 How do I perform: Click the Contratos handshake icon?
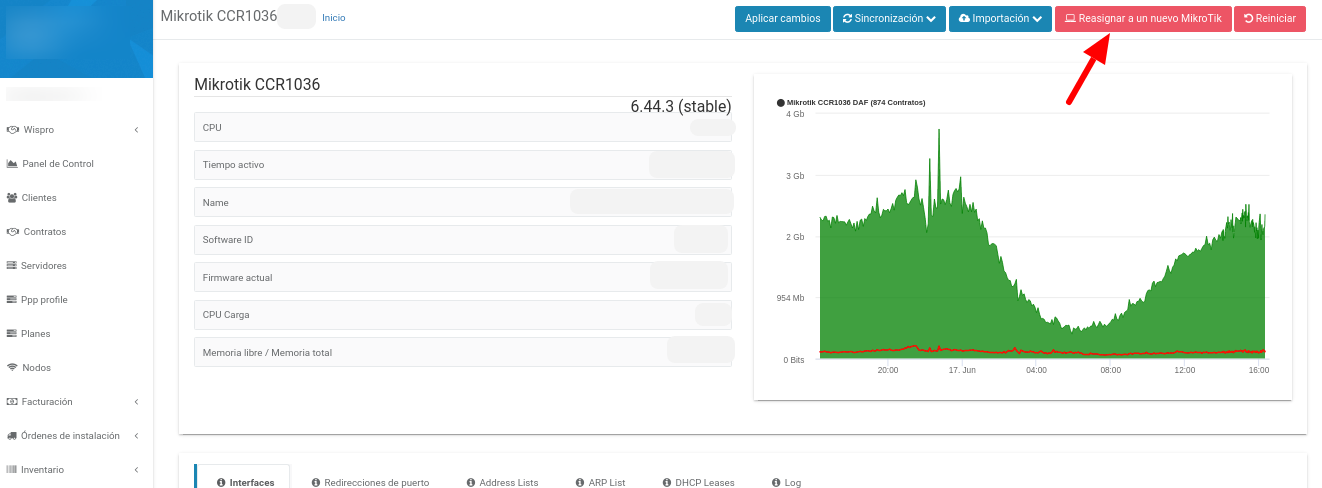pos(13,232)
